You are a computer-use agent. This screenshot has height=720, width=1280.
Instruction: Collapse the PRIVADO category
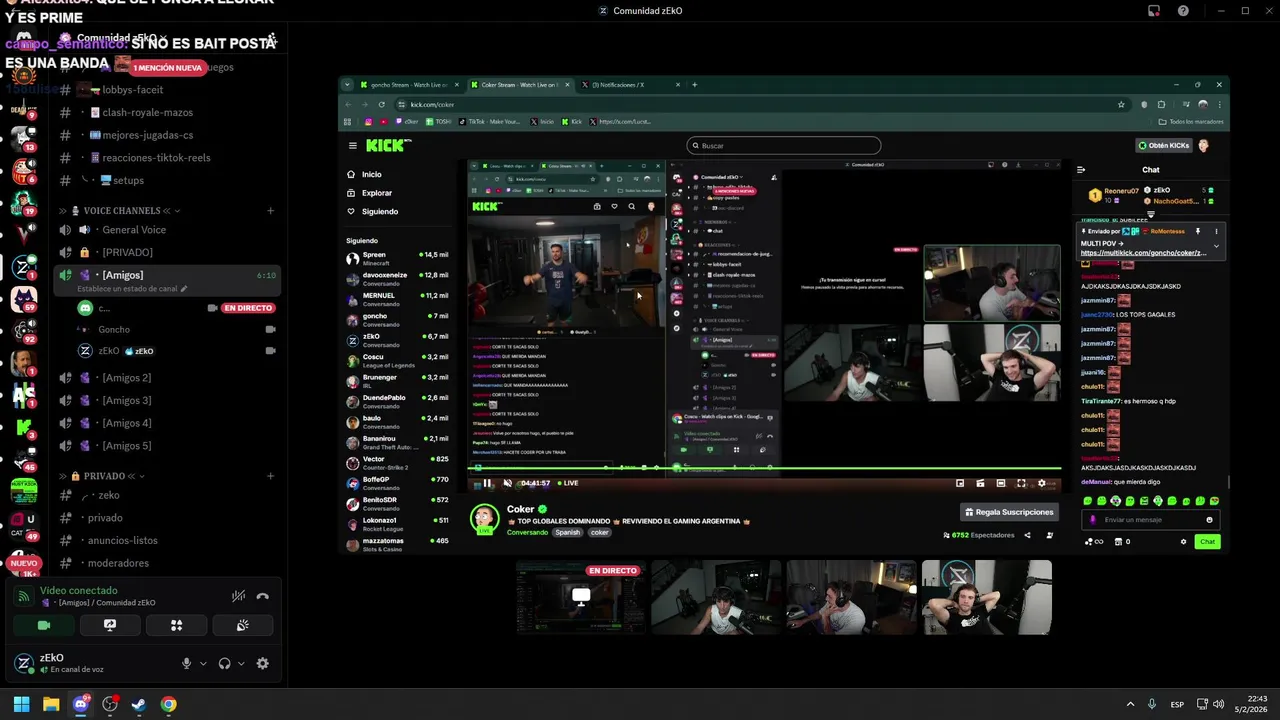coord(102,476)
